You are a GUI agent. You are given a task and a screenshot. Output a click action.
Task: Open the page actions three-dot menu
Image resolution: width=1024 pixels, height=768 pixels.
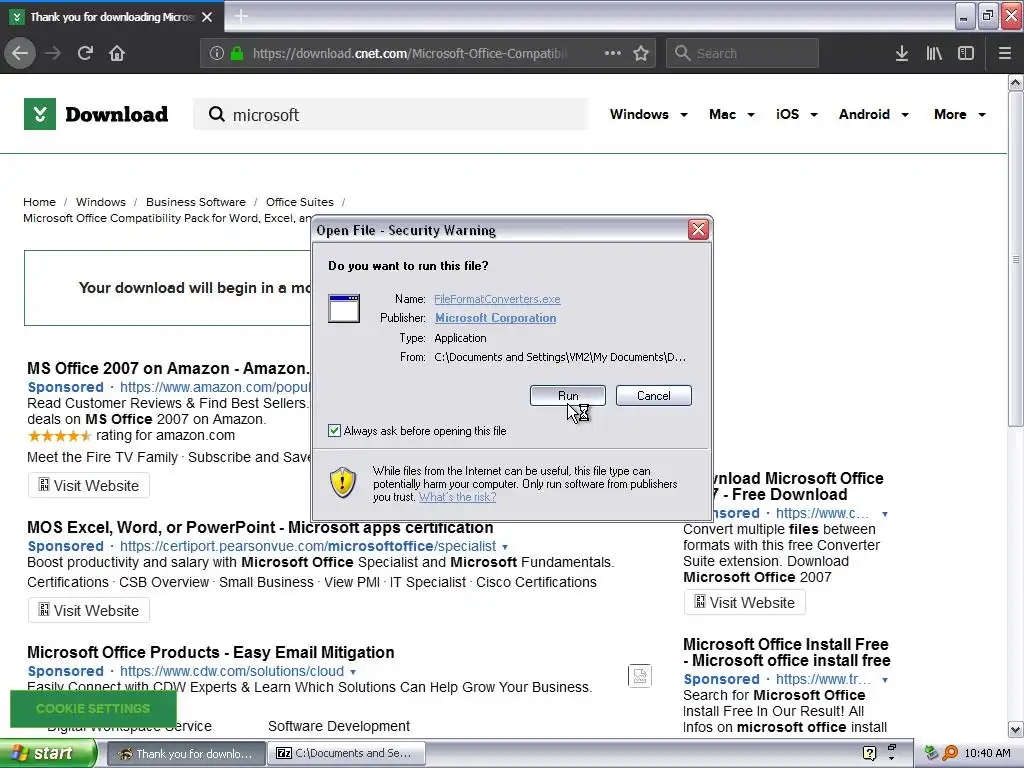pos(613,53)
